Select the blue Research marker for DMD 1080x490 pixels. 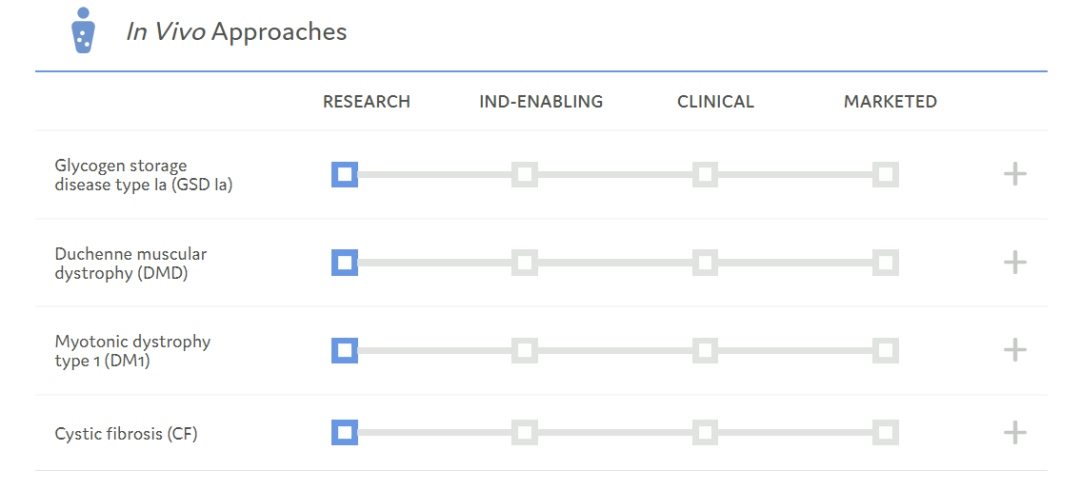coord(344,263)
